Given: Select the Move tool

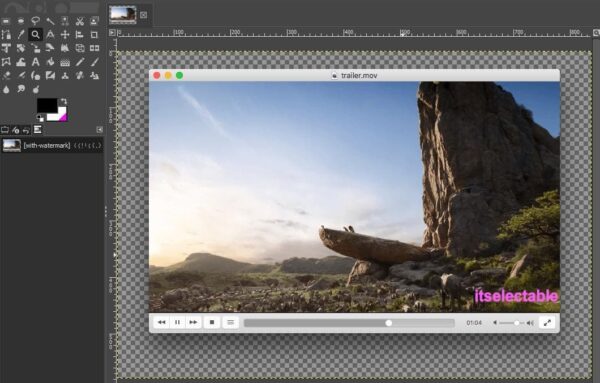Looking at the screenshot, I should click(65, 35).
